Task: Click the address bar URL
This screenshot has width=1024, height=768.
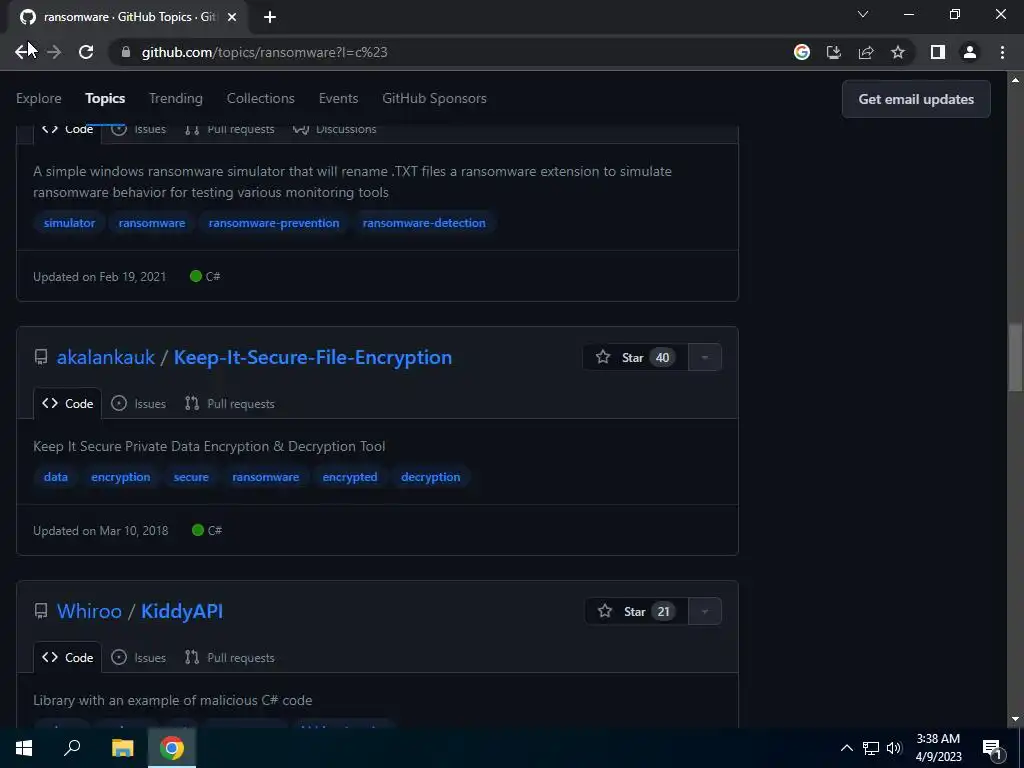Action: coord(264,52)
